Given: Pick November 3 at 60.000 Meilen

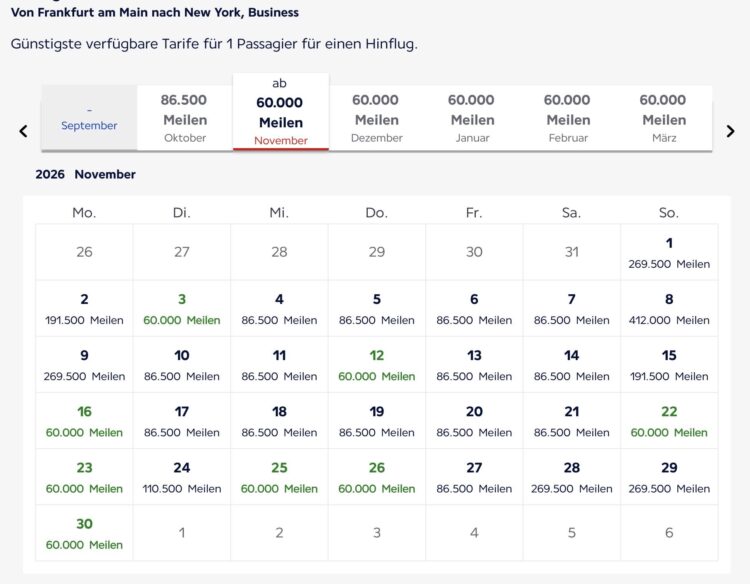Looking at the screenshot, I should pos(182,309).
